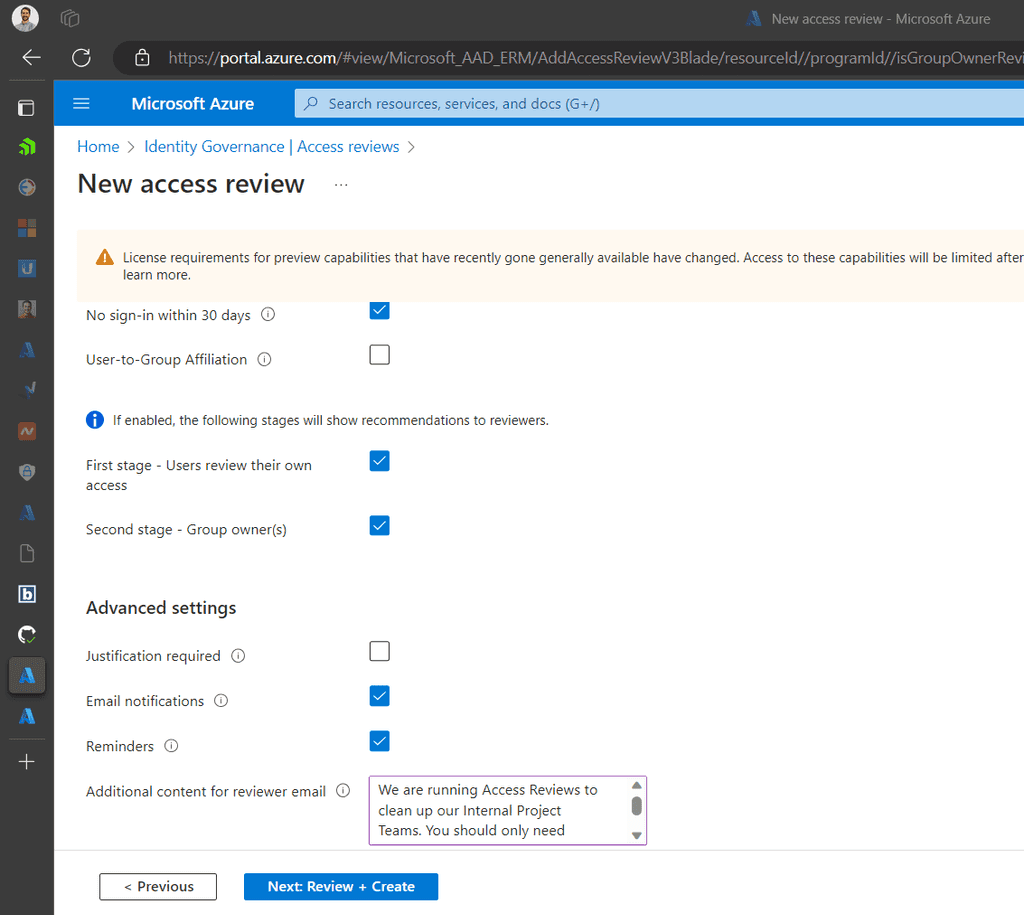Enable the Justification required checkbox
The height and width of the screenshot is (915, 1024).
379,651
